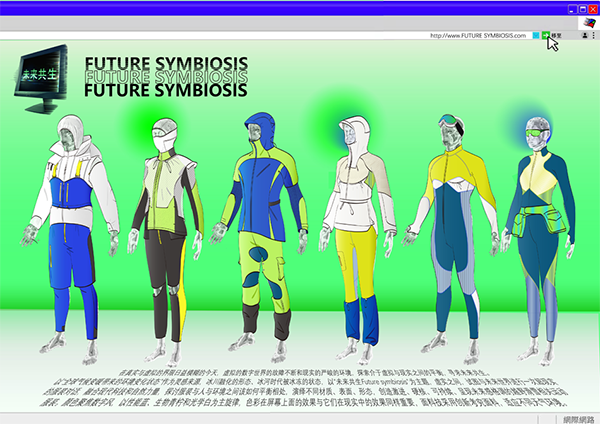Click the FUTURE SYMBIOSIS heading text
Viewport: 600px width, 424px height.
coord(165,77)
